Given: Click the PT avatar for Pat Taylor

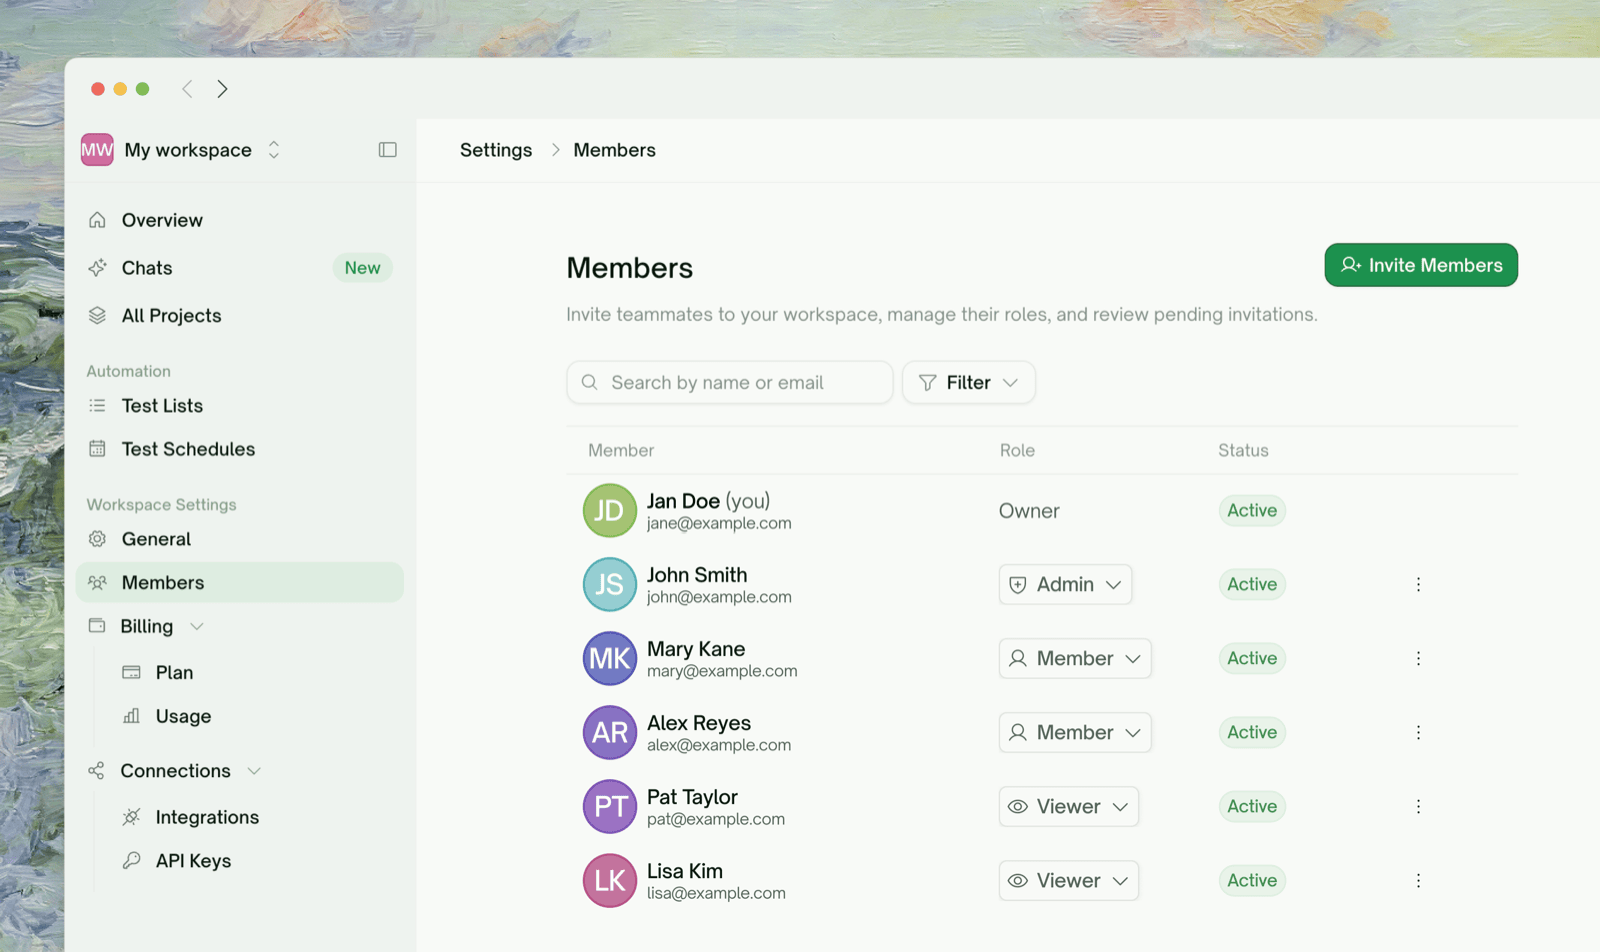Looking at the screenshot, I should pyautogui.click(x=610, y=806).
